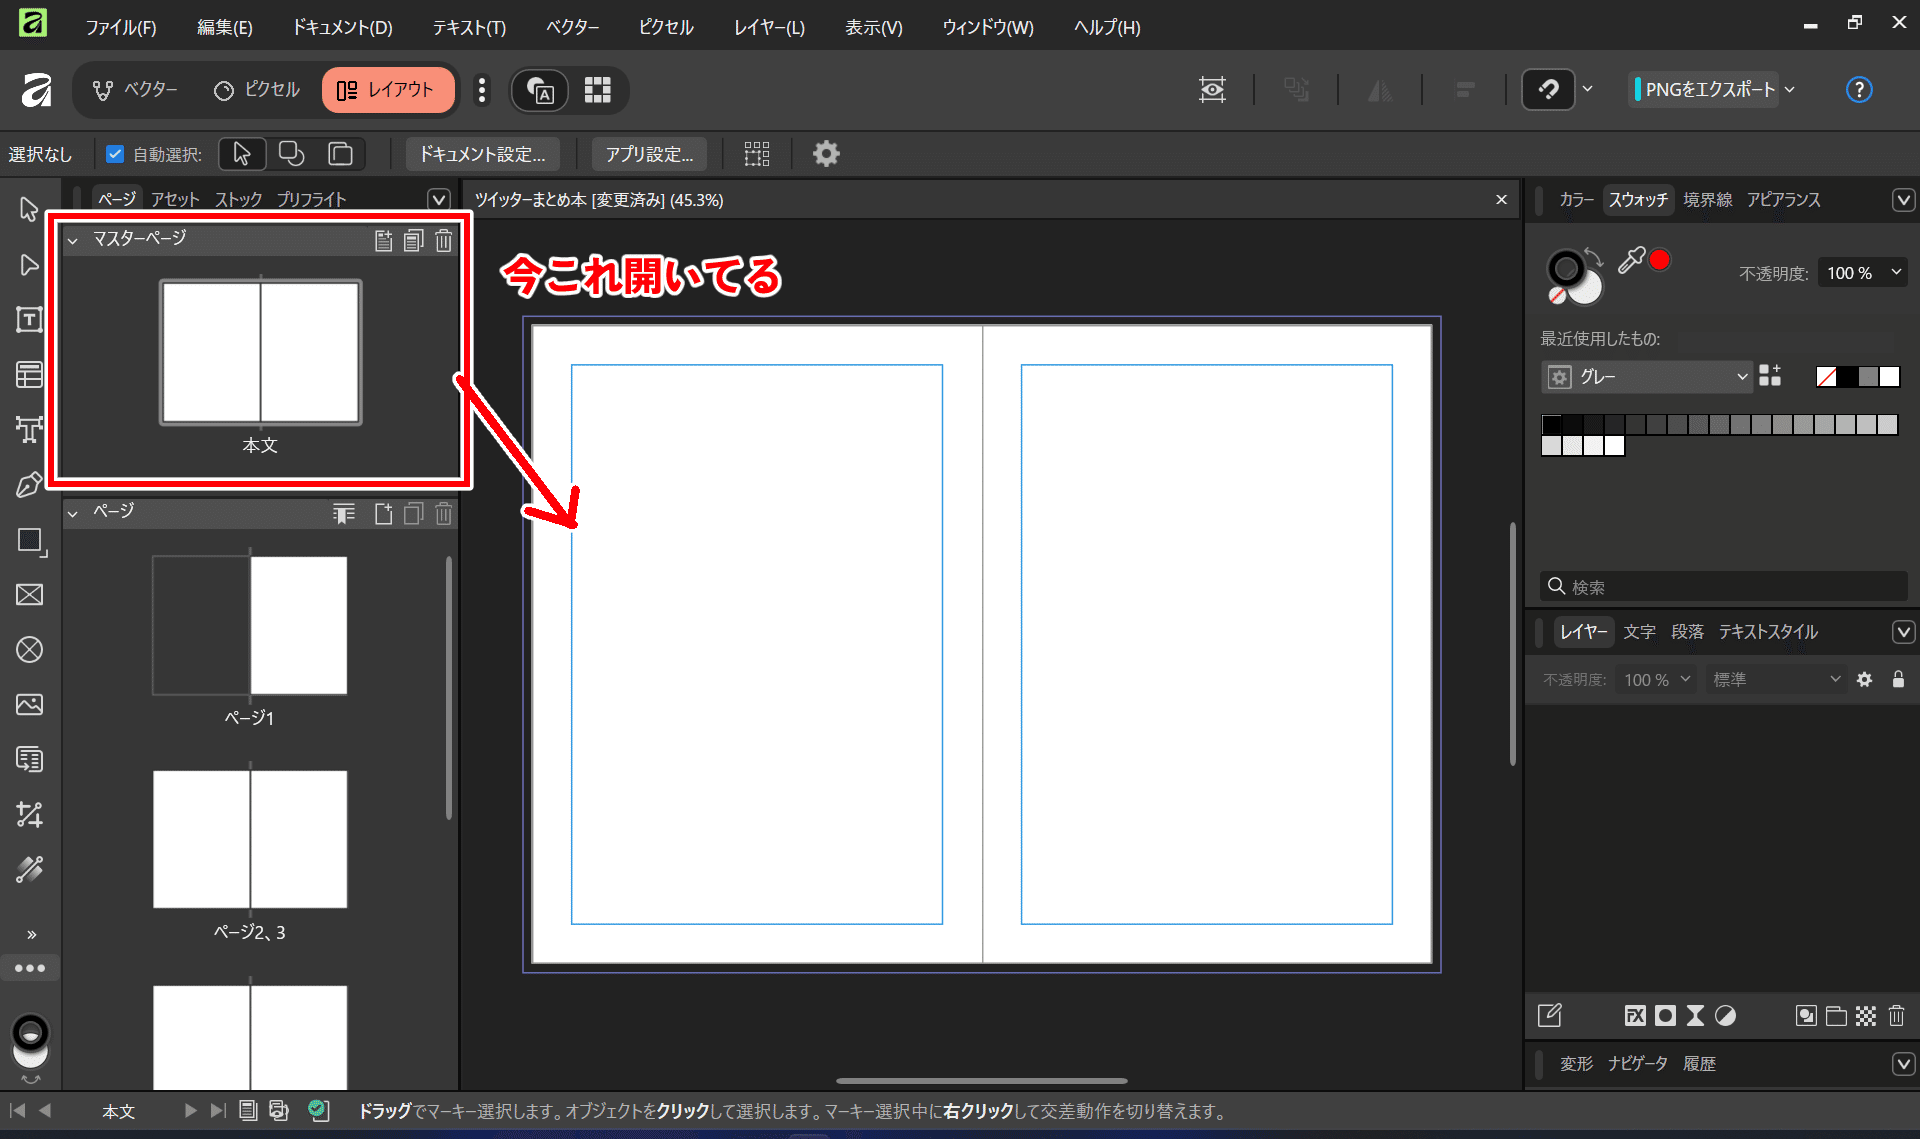Open the gray swatch palette dropdown
Viewport: 1920px width, 1139px height.
click(x=1647, y=377)
